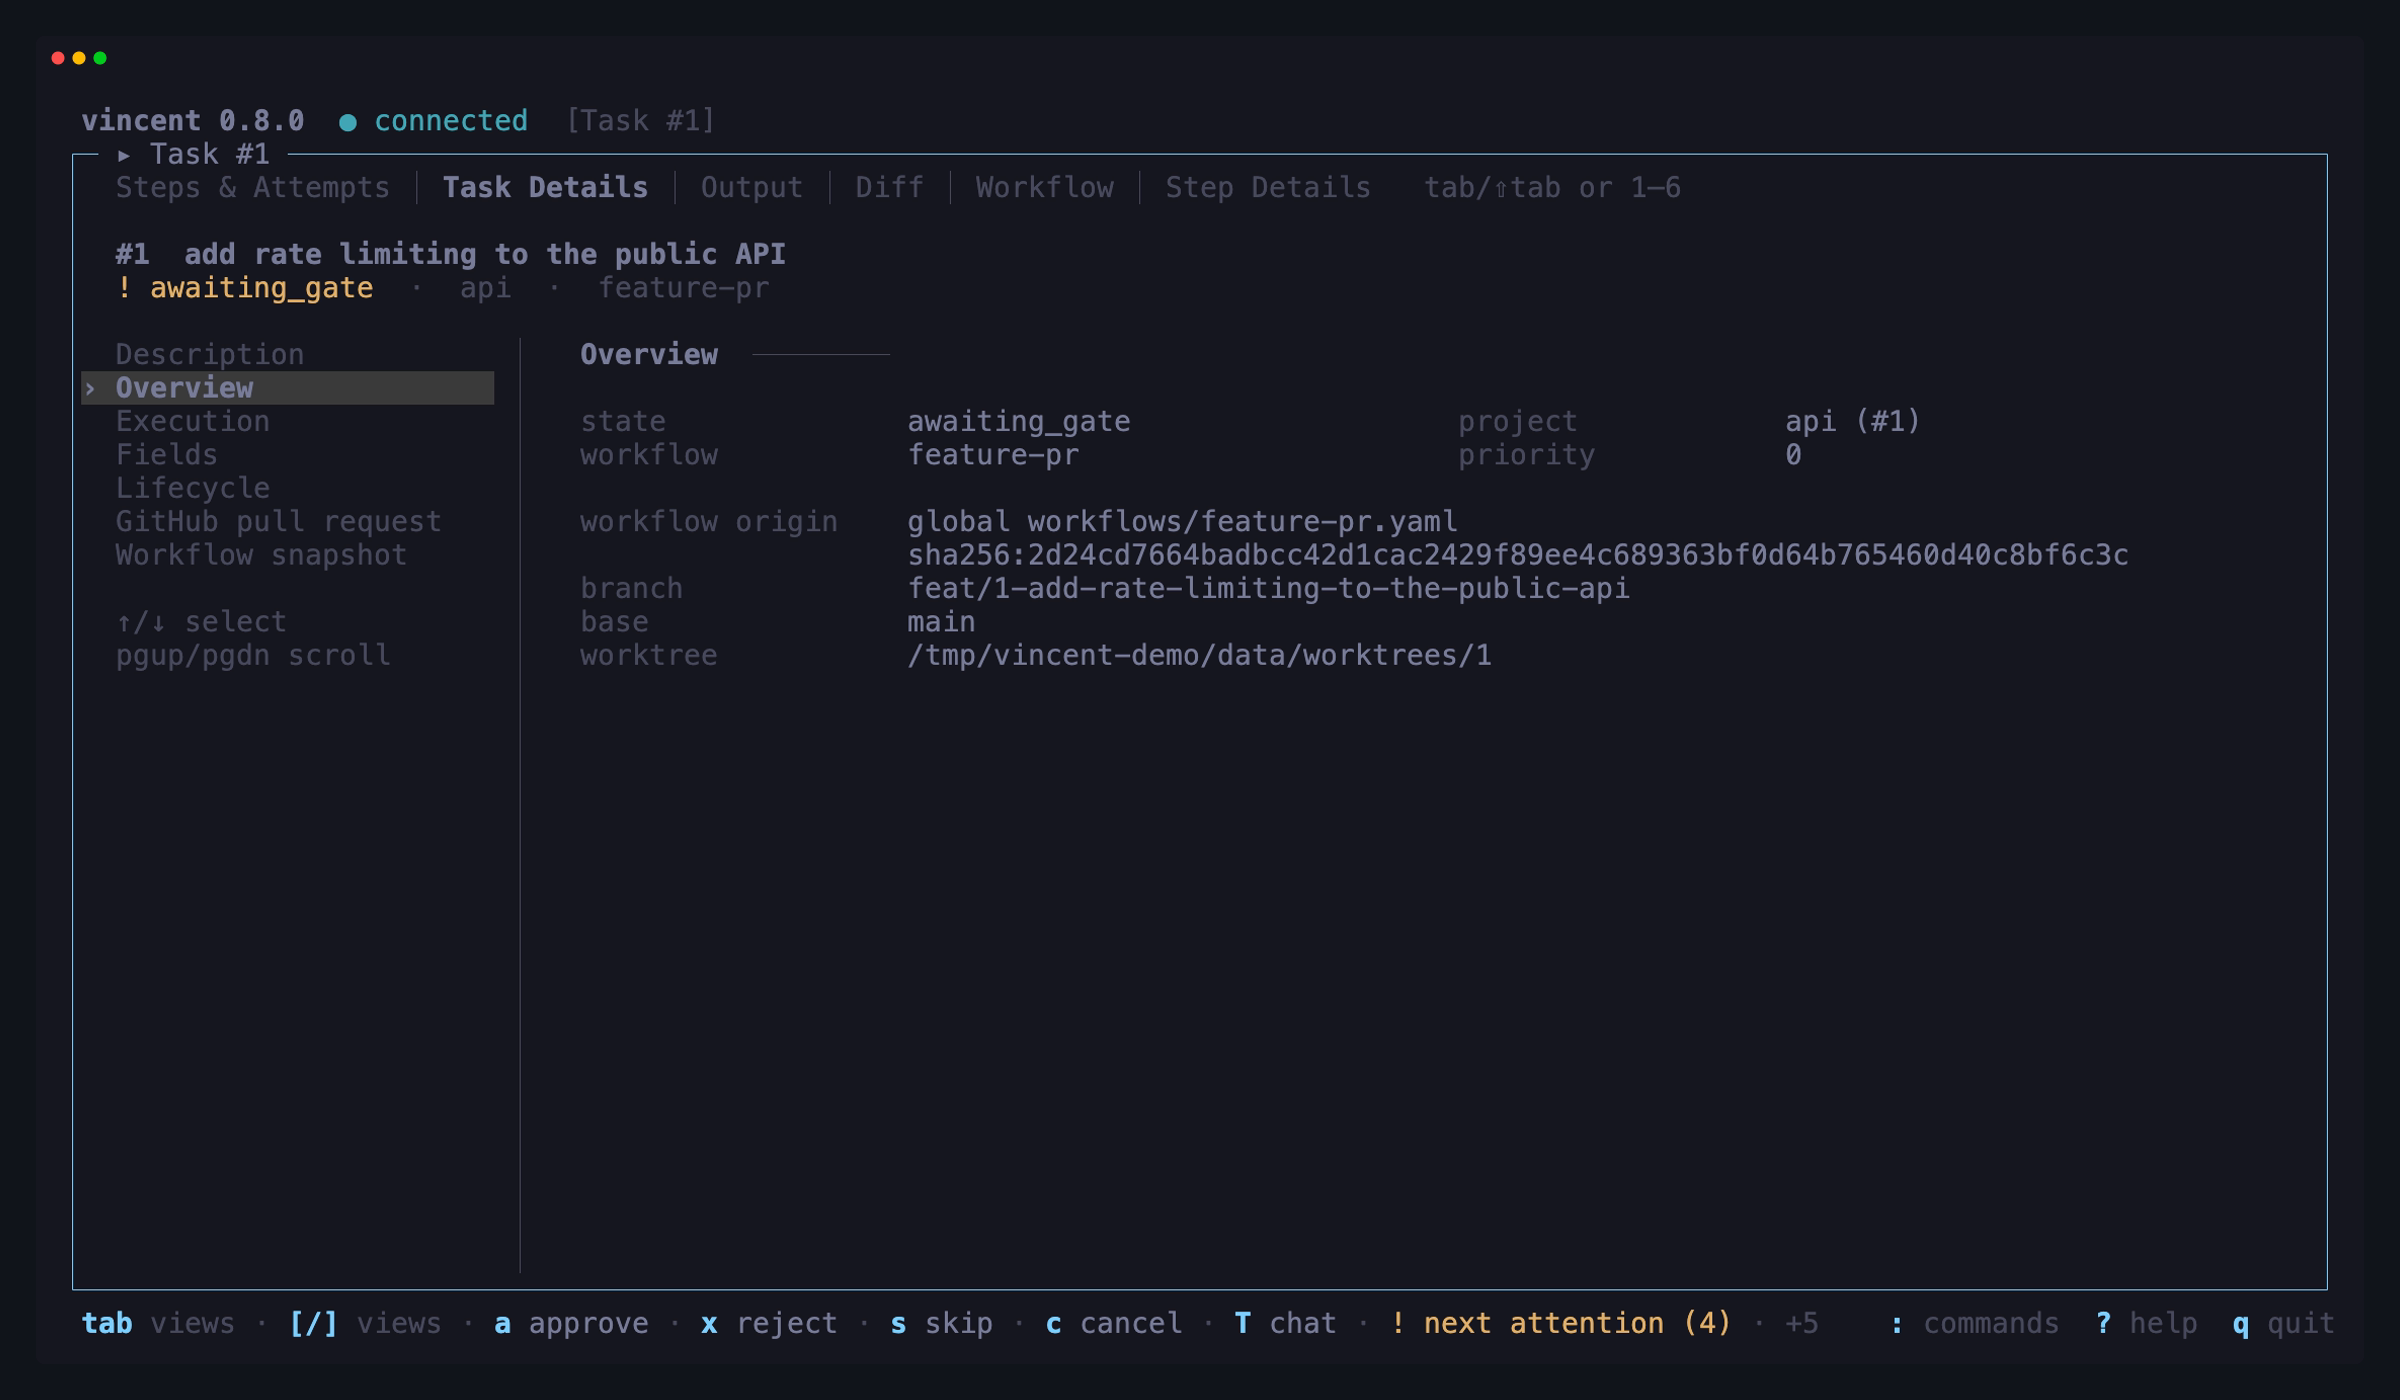This screenshot has height=1400, width=2400.
Task: Click the '[/] views' footer hint
Action: pyautogui.click(x=364, y=1323)
